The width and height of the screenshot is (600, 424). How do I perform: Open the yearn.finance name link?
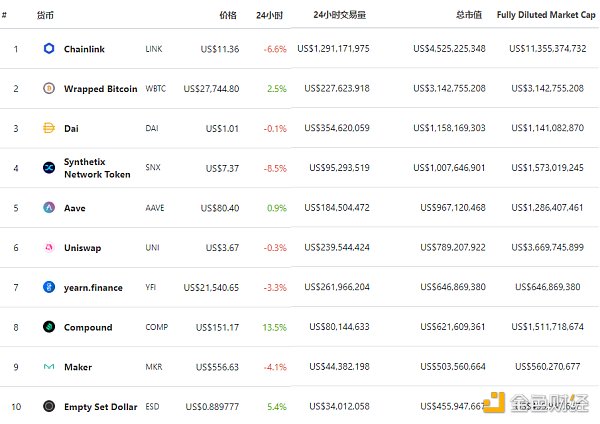click(x=93, y=288)
